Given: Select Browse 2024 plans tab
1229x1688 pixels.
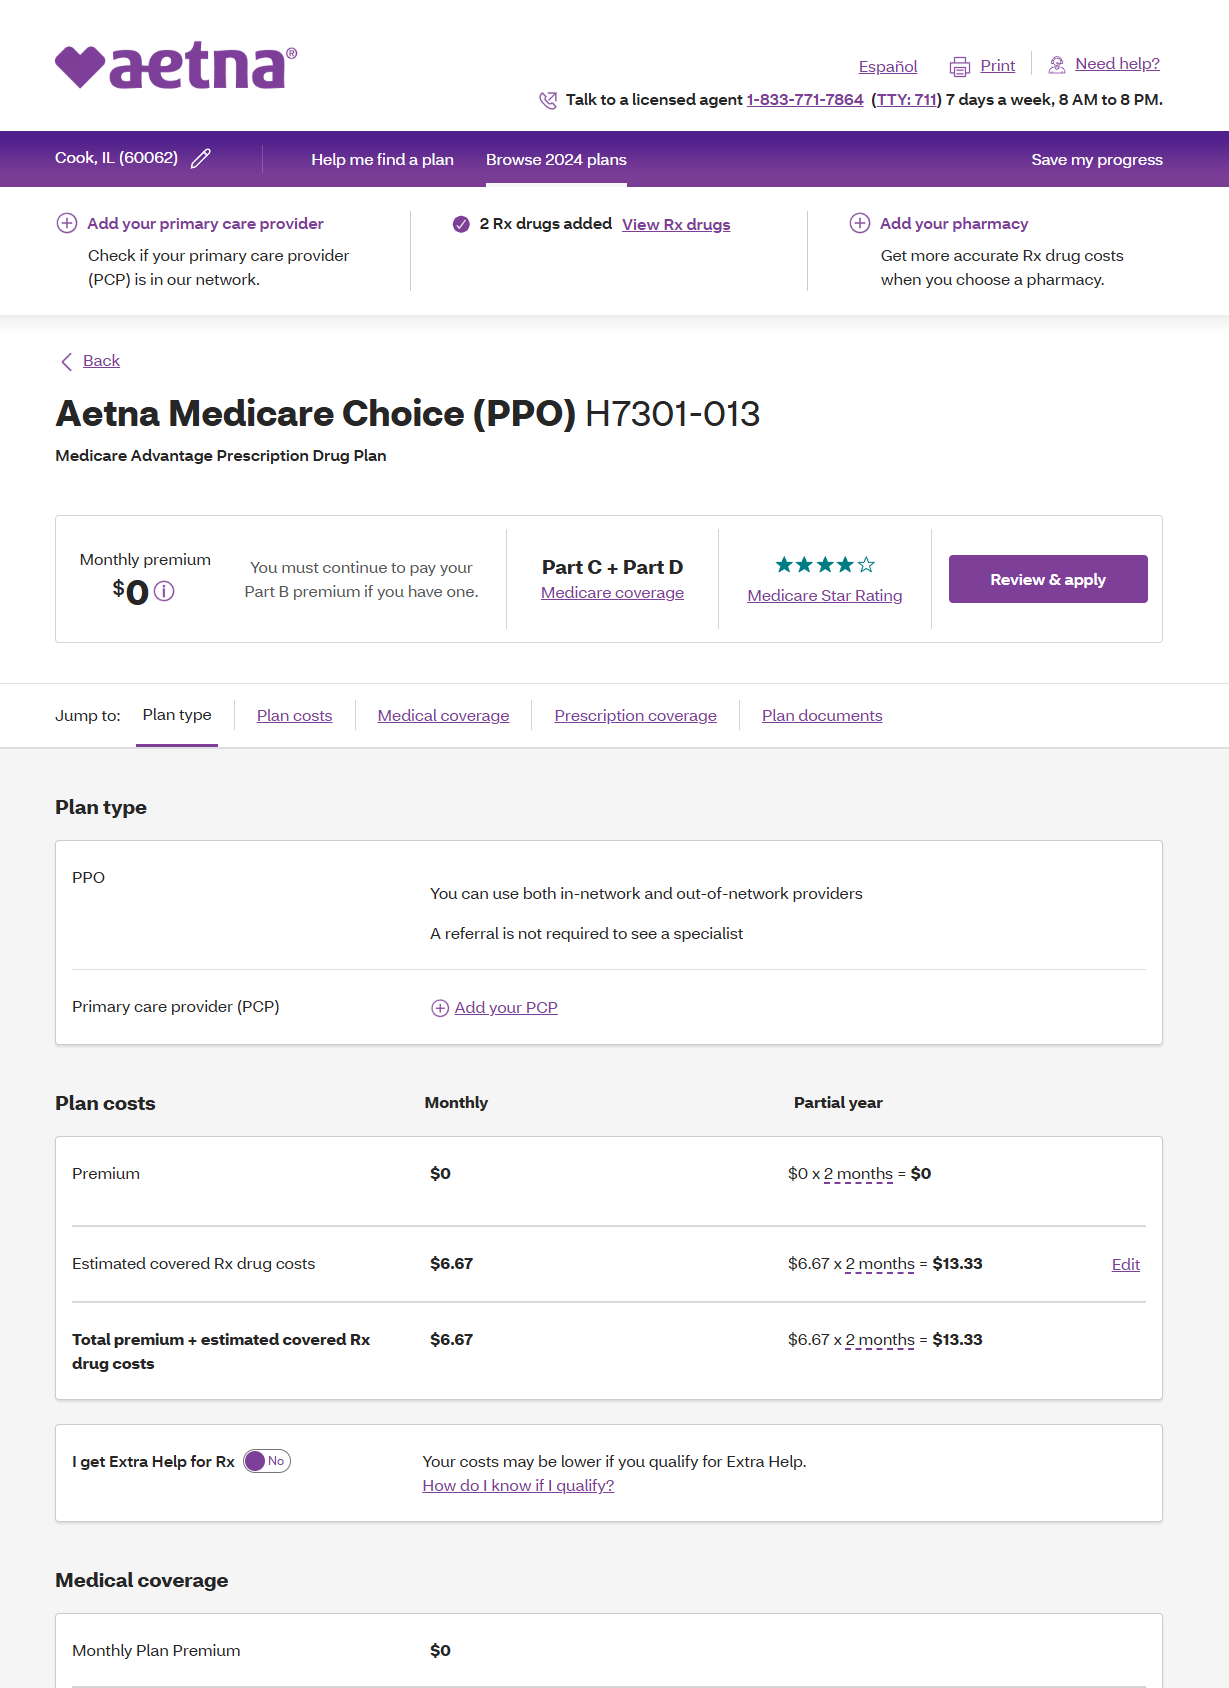Looking at the screenshot, I should pos(556,159).
